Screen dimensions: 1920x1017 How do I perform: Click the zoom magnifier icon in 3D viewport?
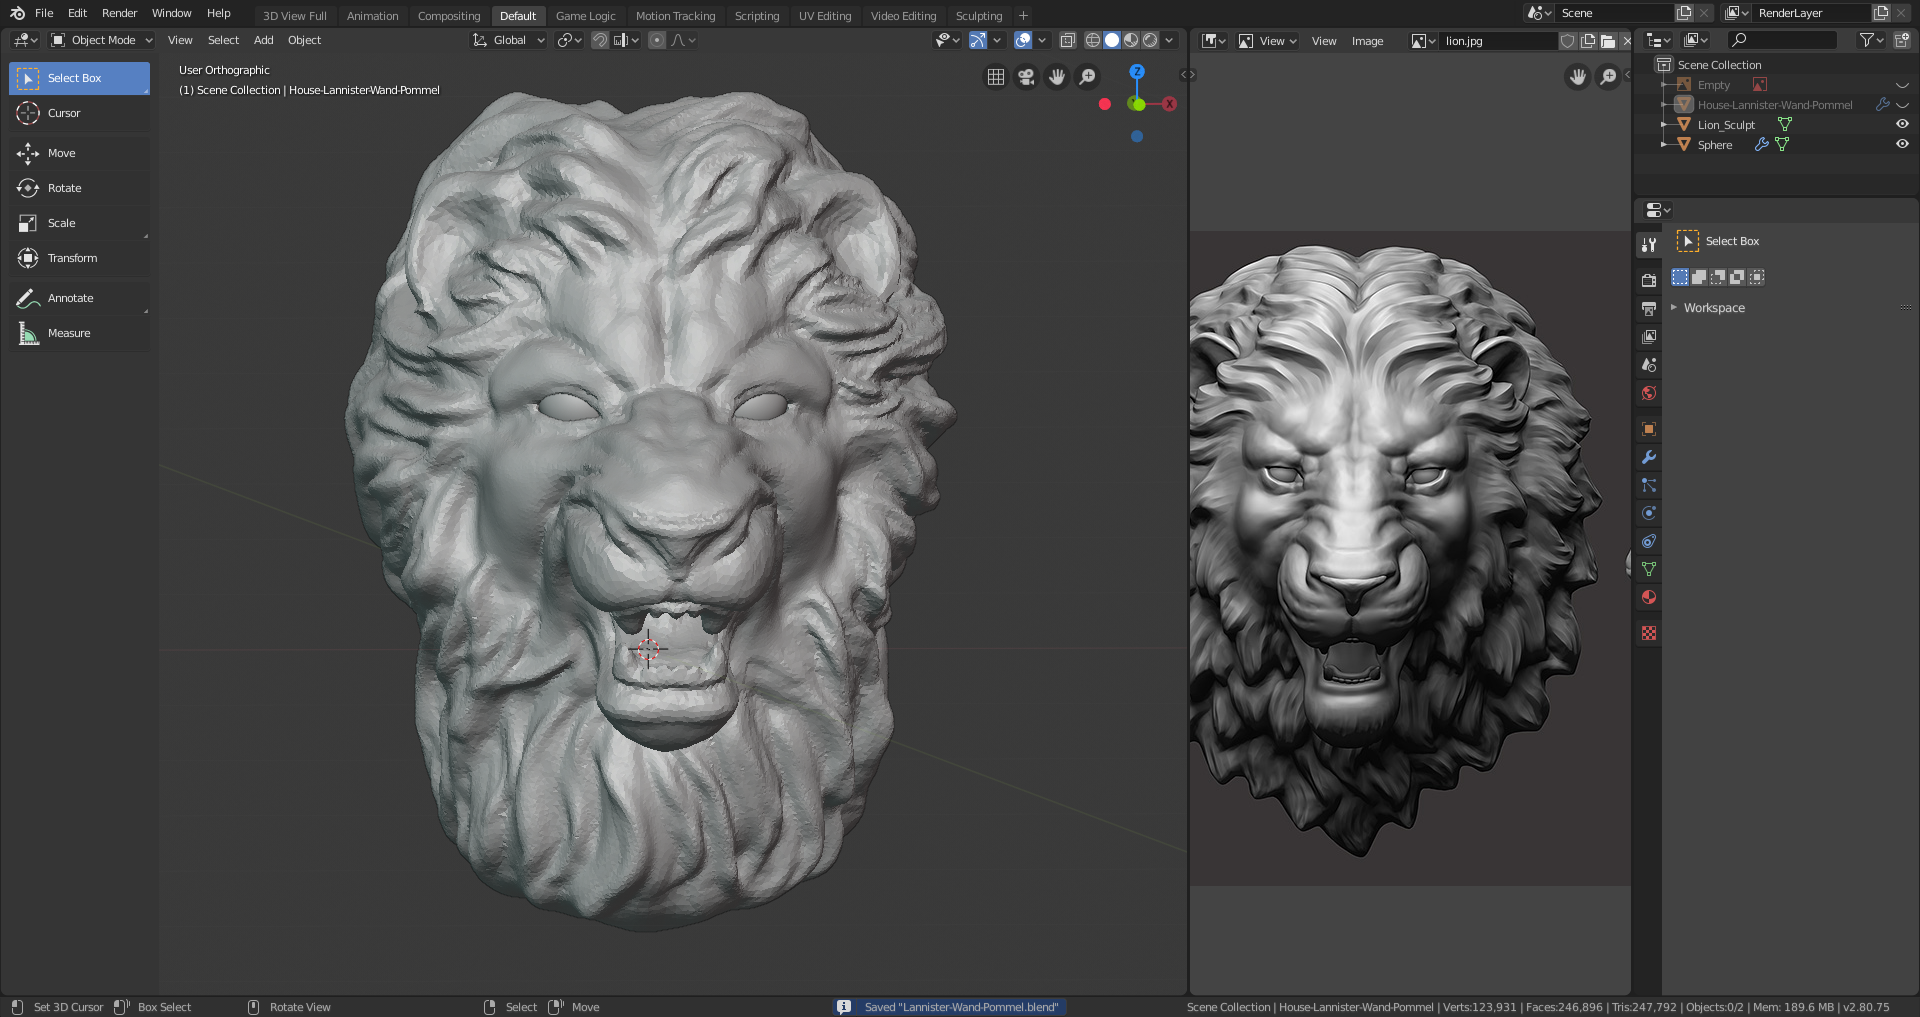1087,77
